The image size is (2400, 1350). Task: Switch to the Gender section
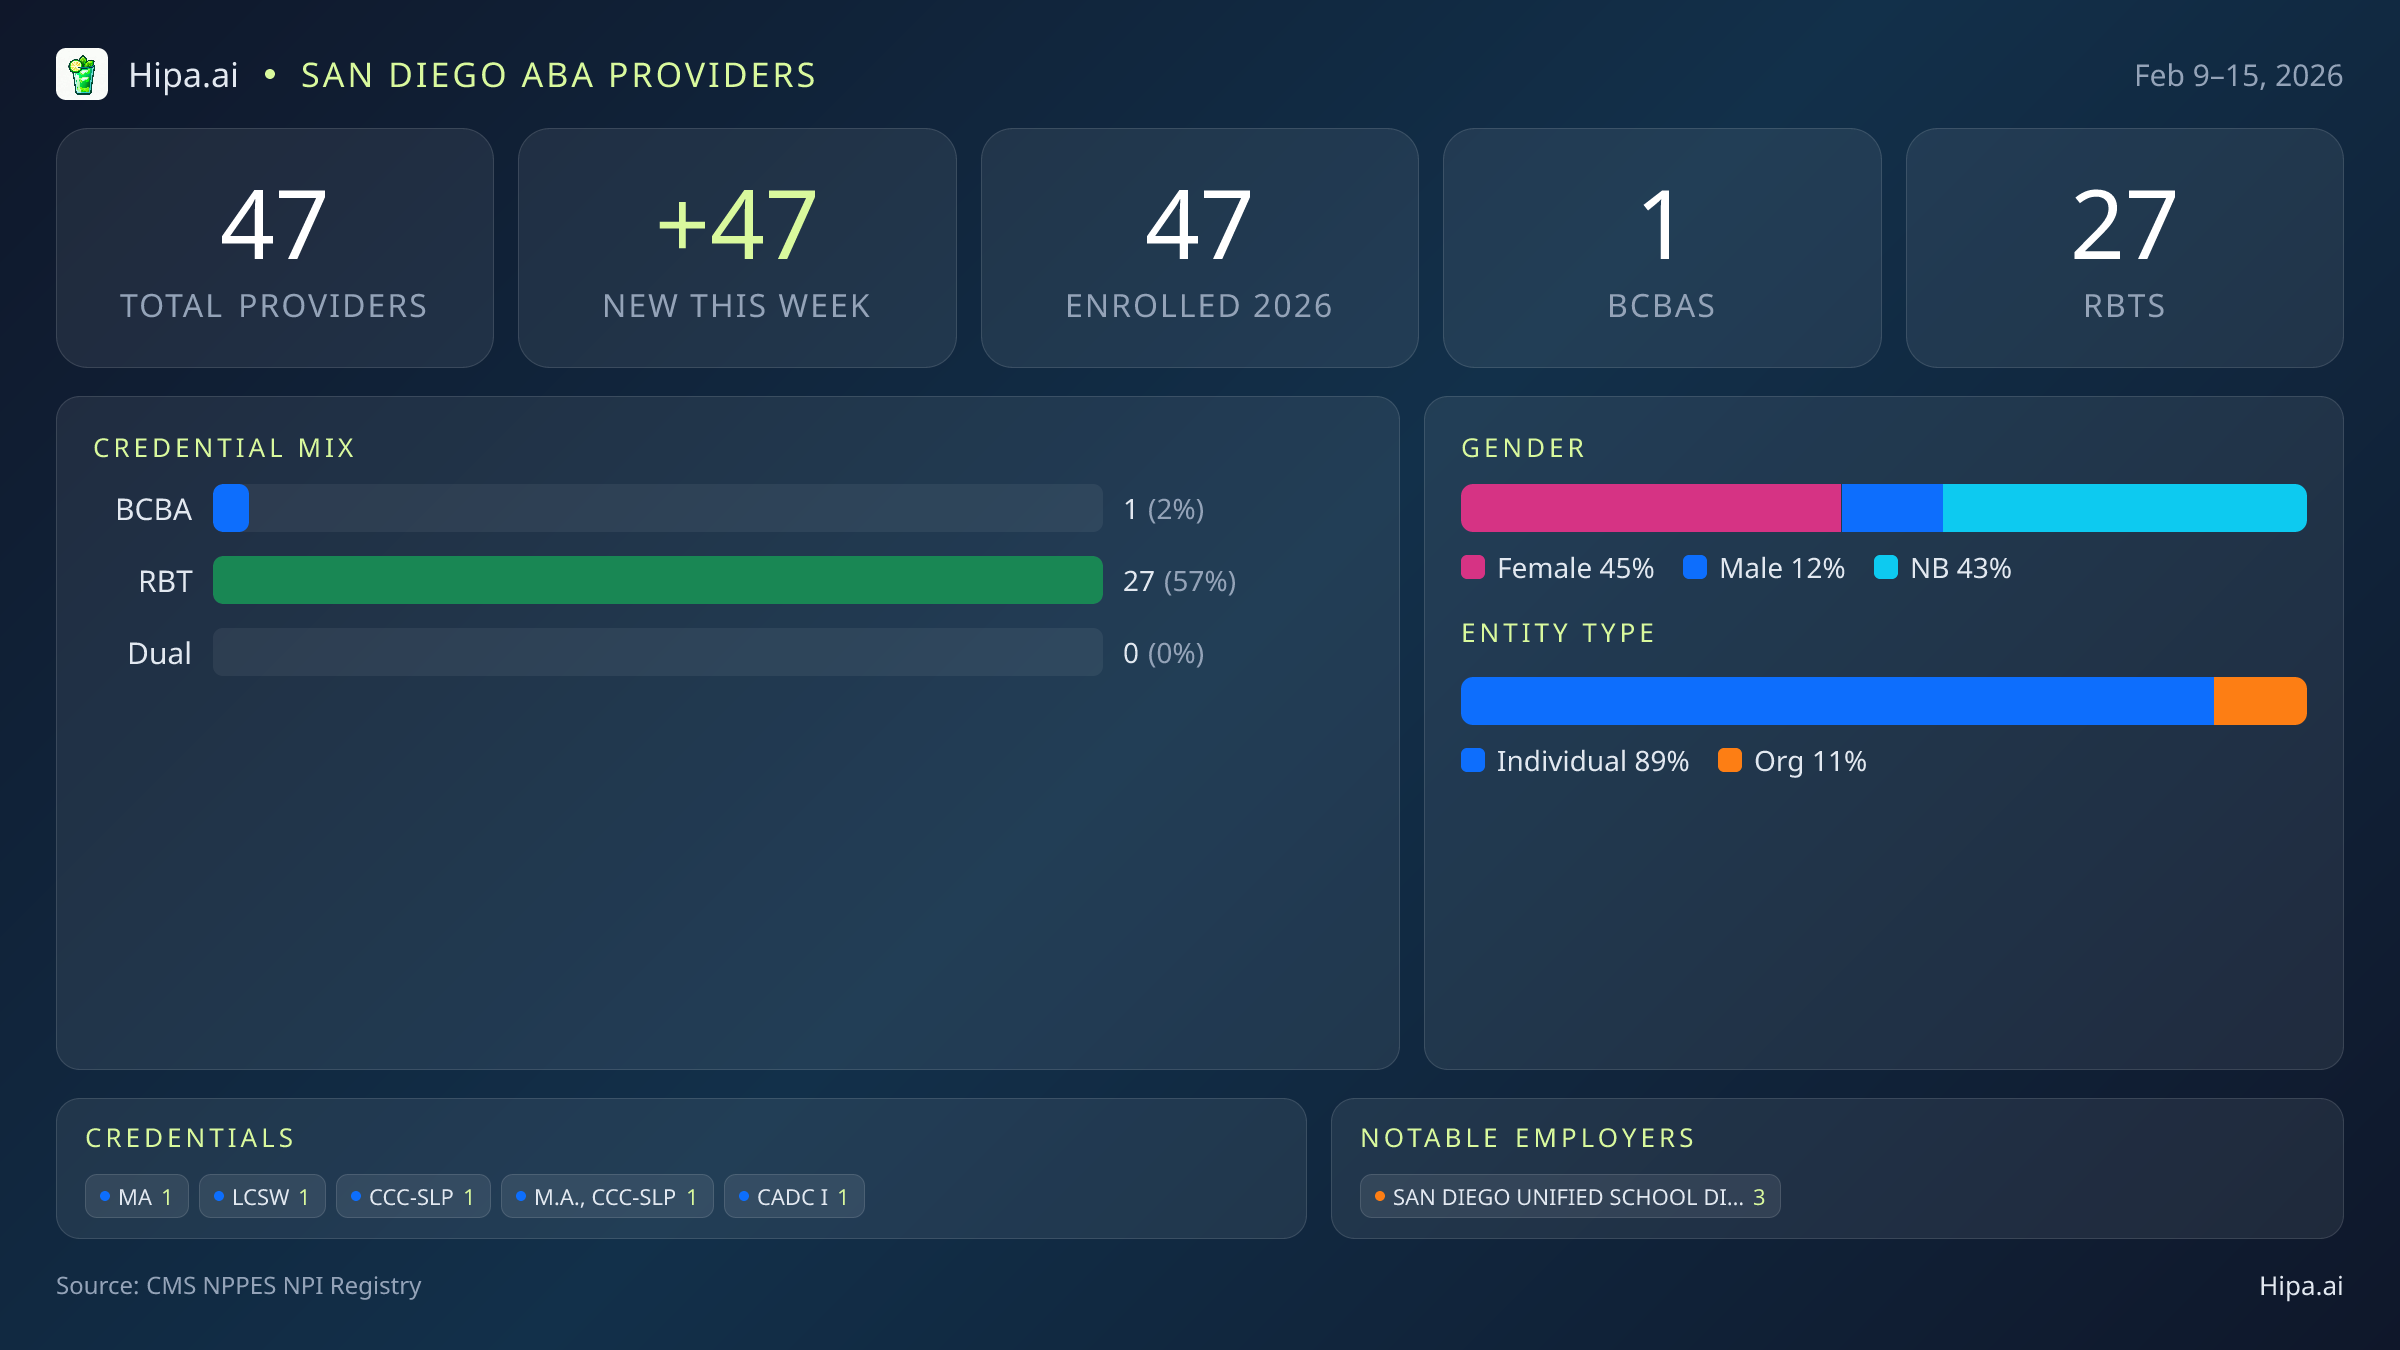click(1523, 447)
